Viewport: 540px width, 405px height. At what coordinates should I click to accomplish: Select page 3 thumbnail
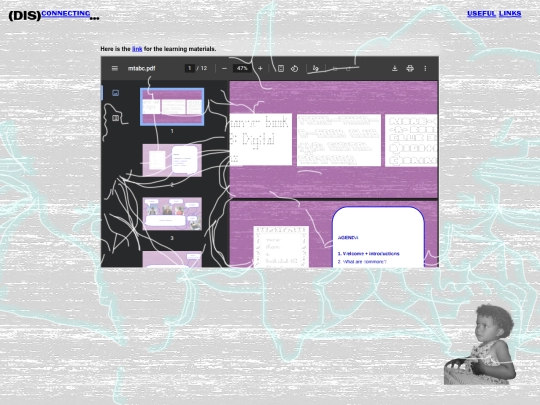pos(172,214)
